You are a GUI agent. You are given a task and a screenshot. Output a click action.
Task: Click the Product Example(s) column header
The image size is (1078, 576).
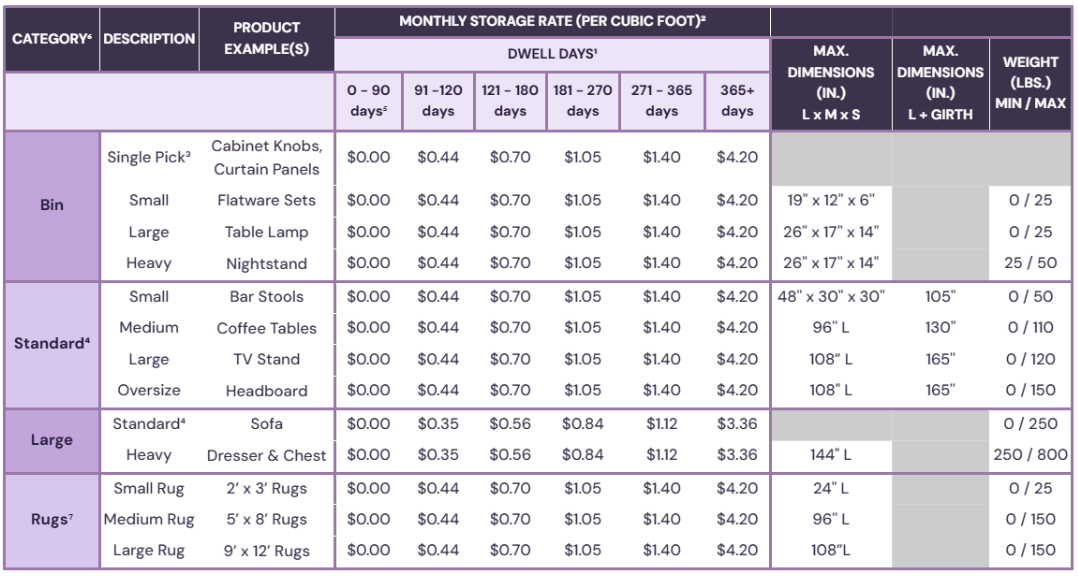click(x=266, y=38)
